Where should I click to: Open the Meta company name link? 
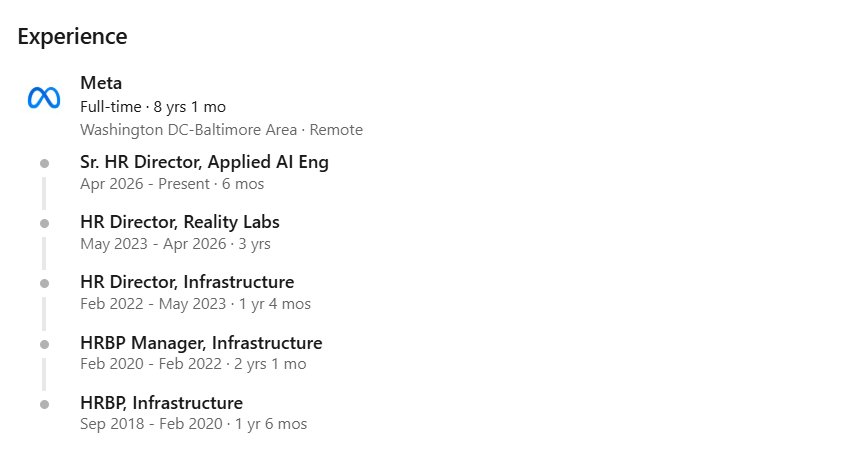coord(101,83)
